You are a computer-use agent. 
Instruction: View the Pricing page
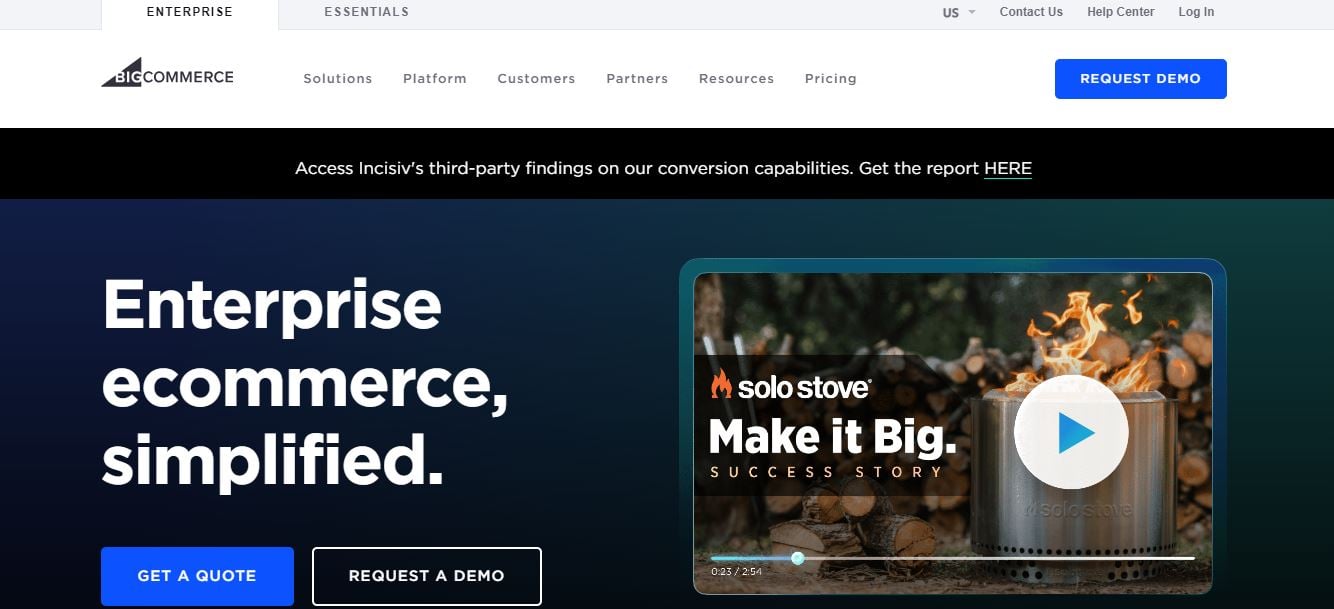pyautogui.click(x=830, y=78)
